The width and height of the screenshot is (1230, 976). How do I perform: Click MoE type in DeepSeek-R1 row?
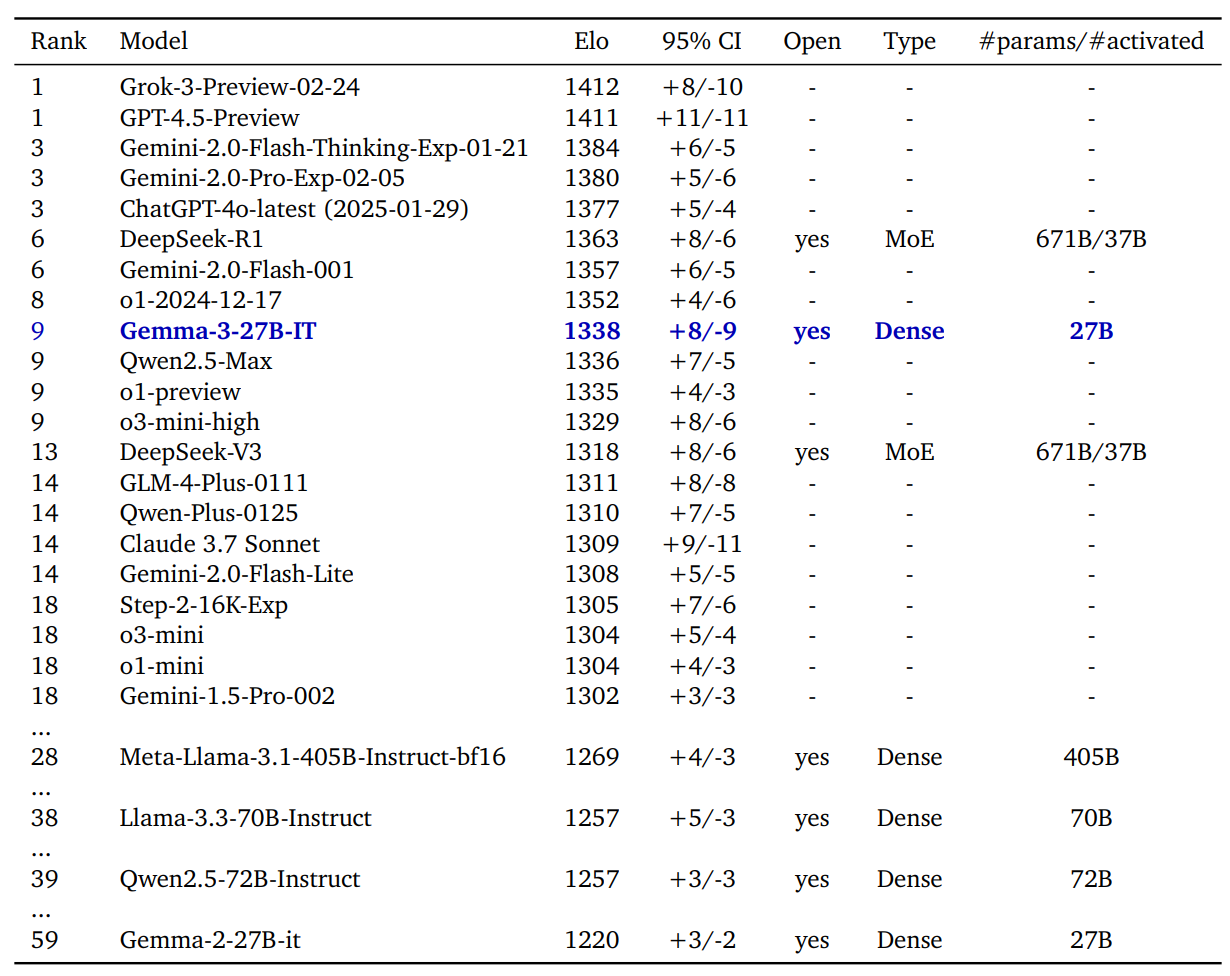pos(910,240)
